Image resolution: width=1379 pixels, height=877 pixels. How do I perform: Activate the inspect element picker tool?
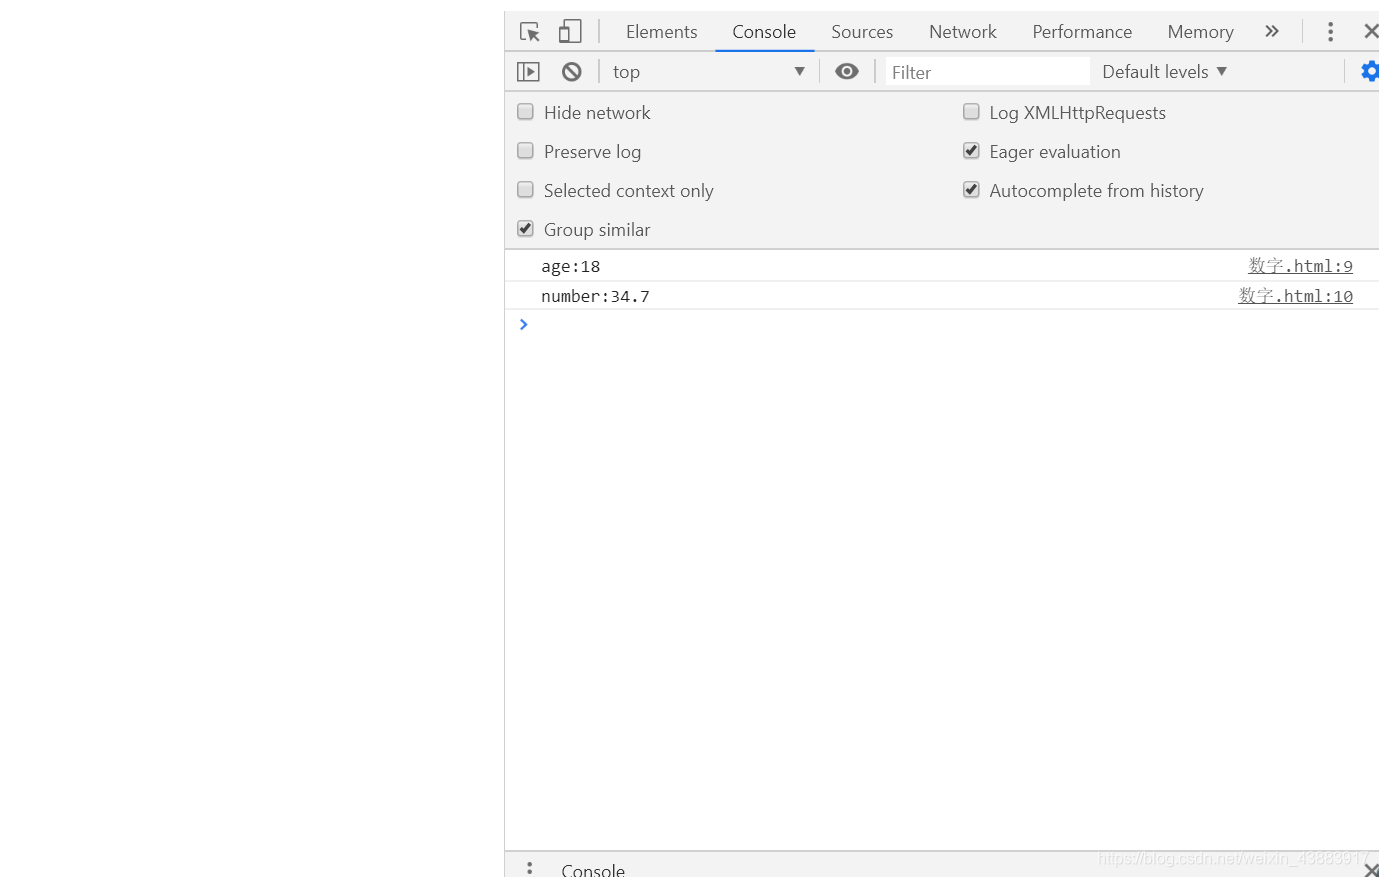click(x=530, y=32)
